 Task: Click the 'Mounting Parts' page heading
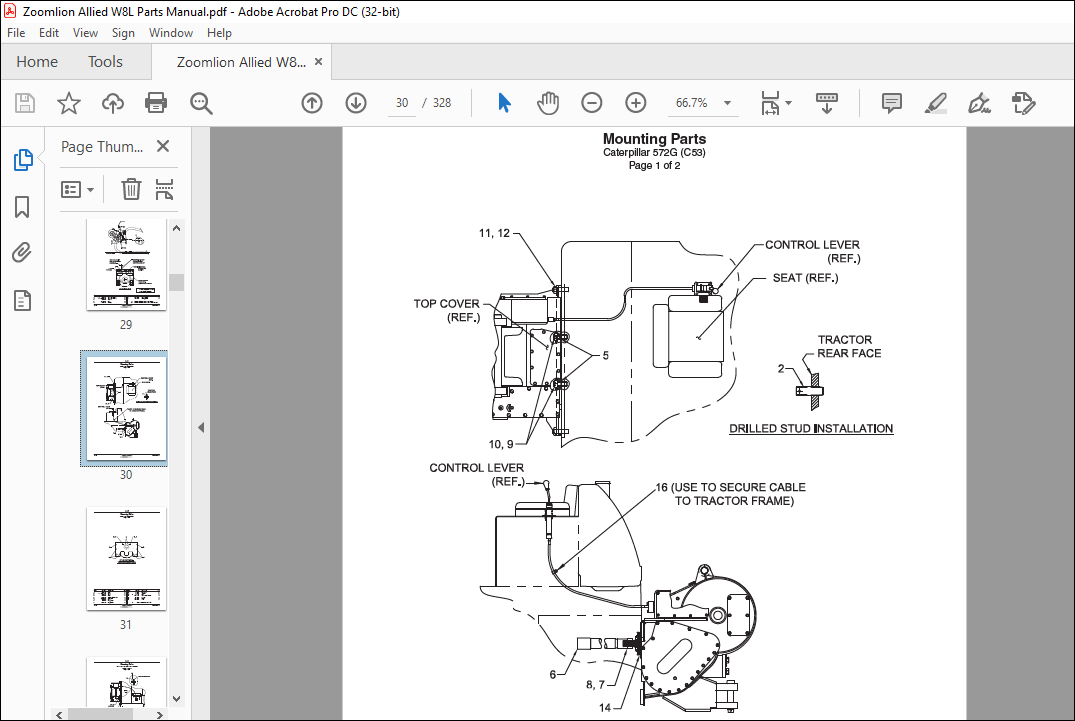(x=654, y=138)
